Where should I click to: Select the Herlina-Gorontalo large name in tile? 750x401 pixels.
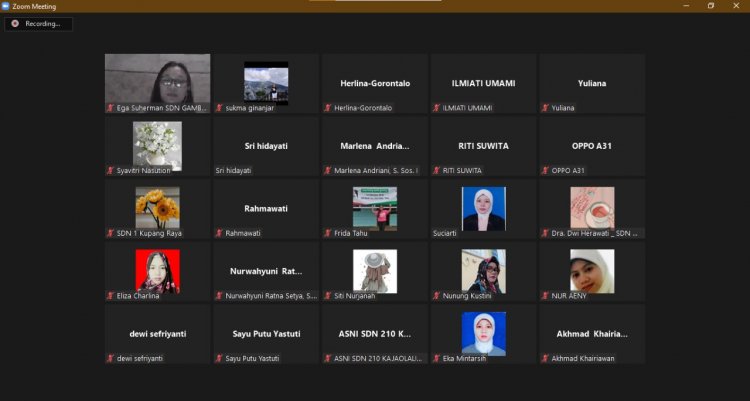point(375,83)
